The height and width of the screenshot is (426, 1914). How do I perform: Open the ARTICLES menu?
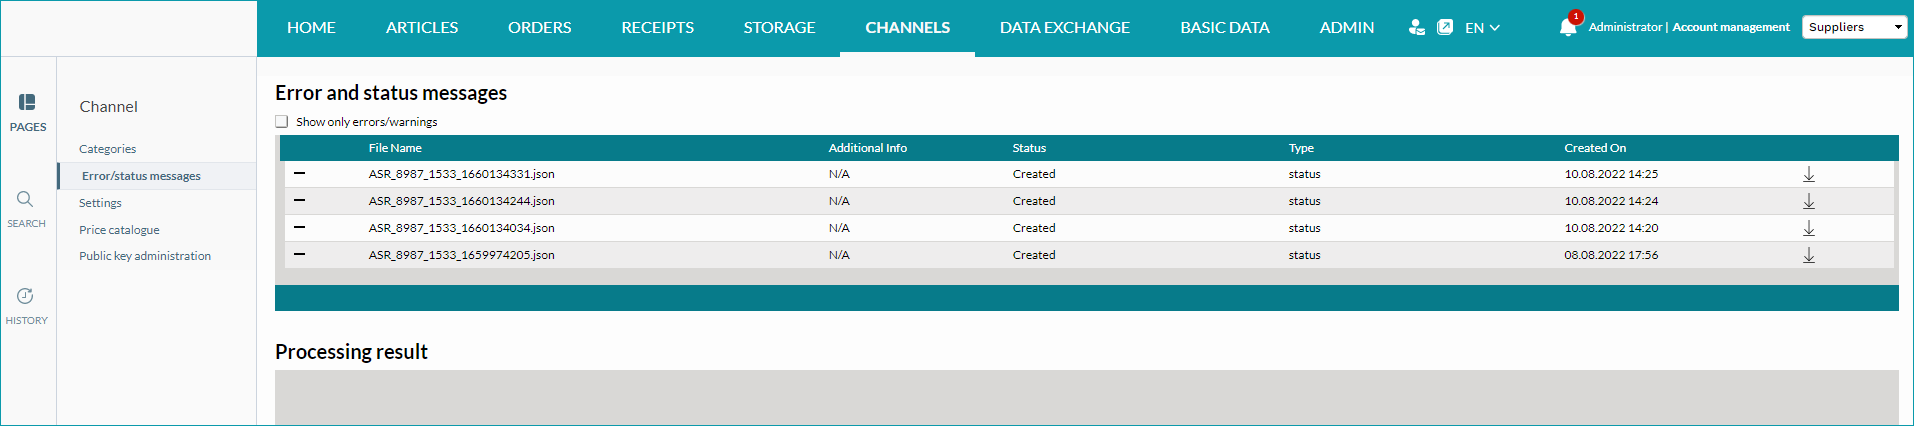[x=422, y=28]
